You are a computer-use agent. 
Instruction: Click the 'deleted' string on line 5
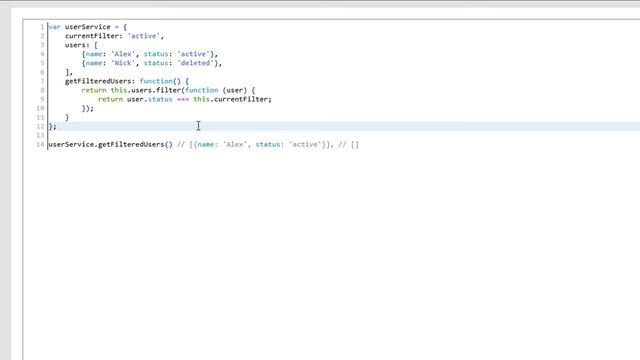[195, 63]
